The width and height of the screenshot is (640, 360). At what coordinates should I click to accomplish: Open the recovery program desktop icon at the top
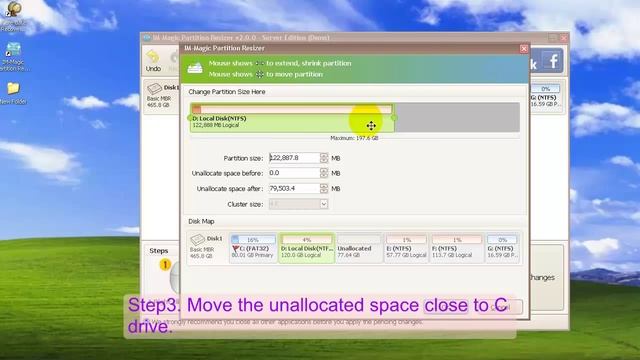[13, 16]
